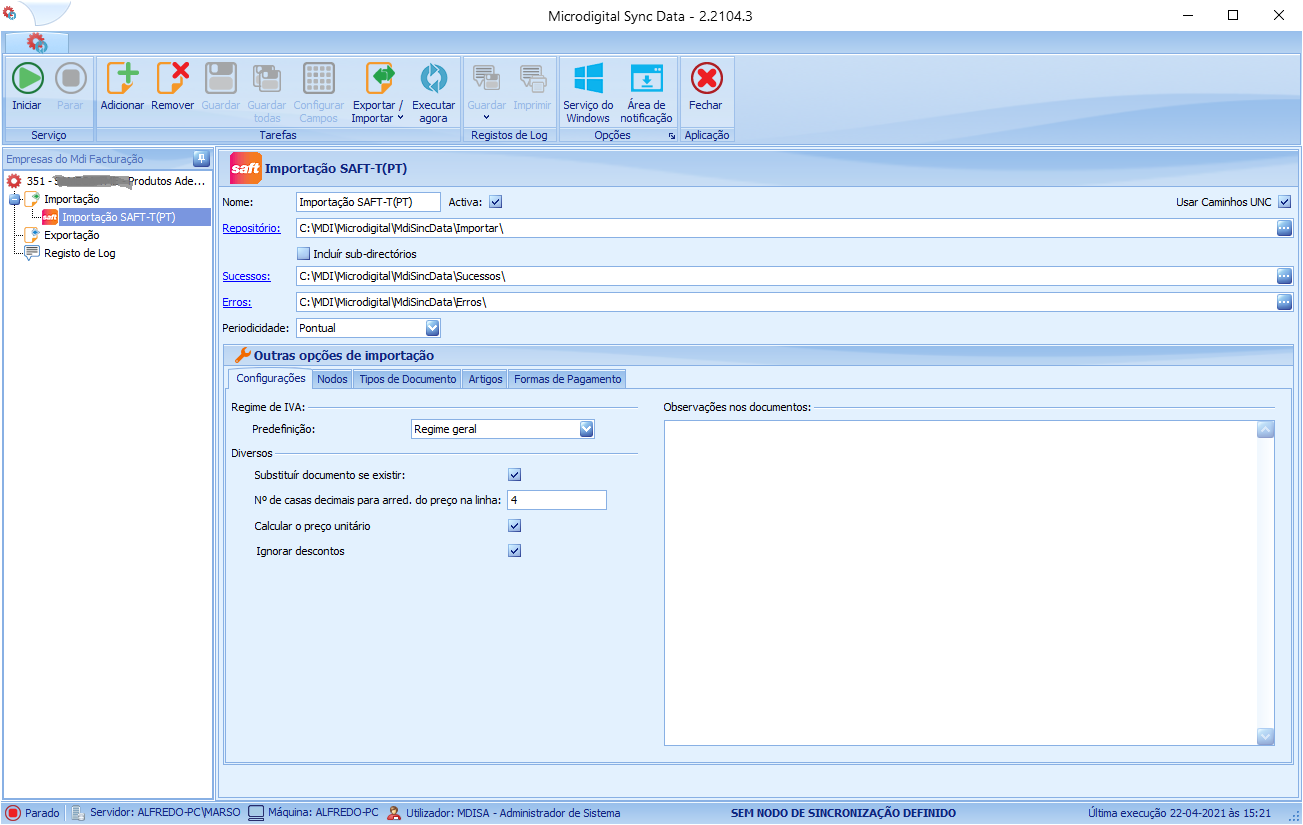Click the Sucessos path field
The image size is (1303, 825).
pyautogui.click(x=785, y=276)
